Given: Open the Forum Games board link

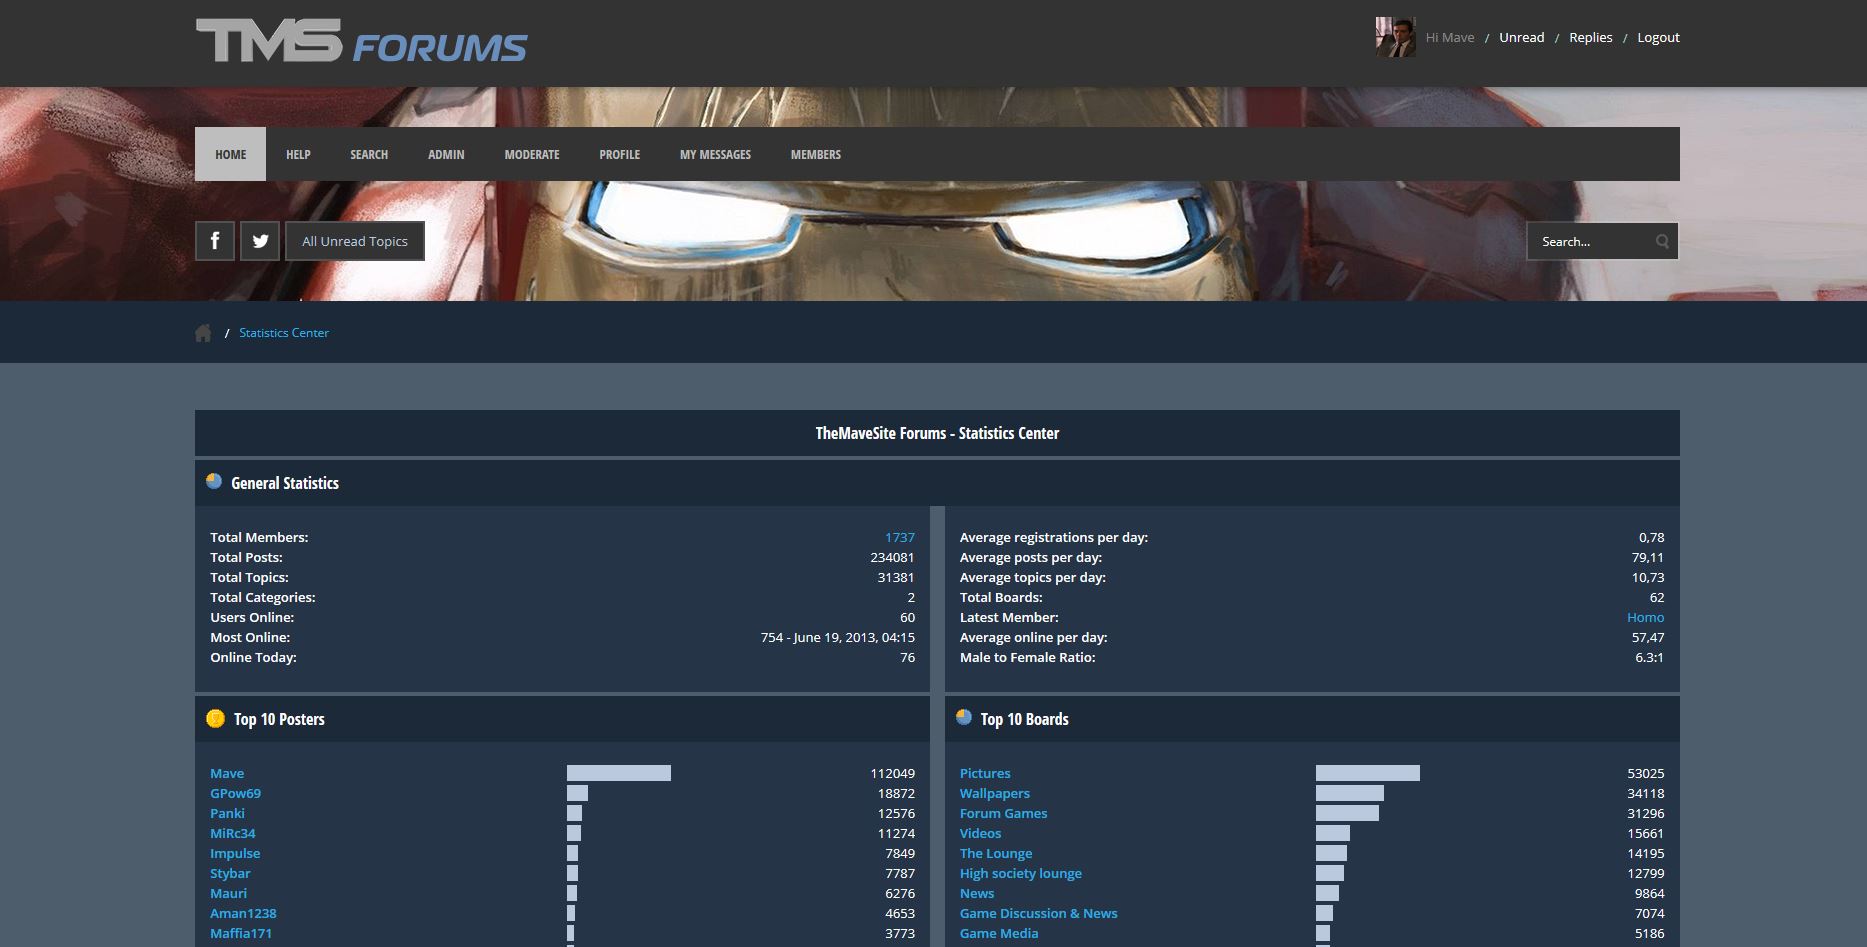Looking at the screenshot, I should [1004, 813].
